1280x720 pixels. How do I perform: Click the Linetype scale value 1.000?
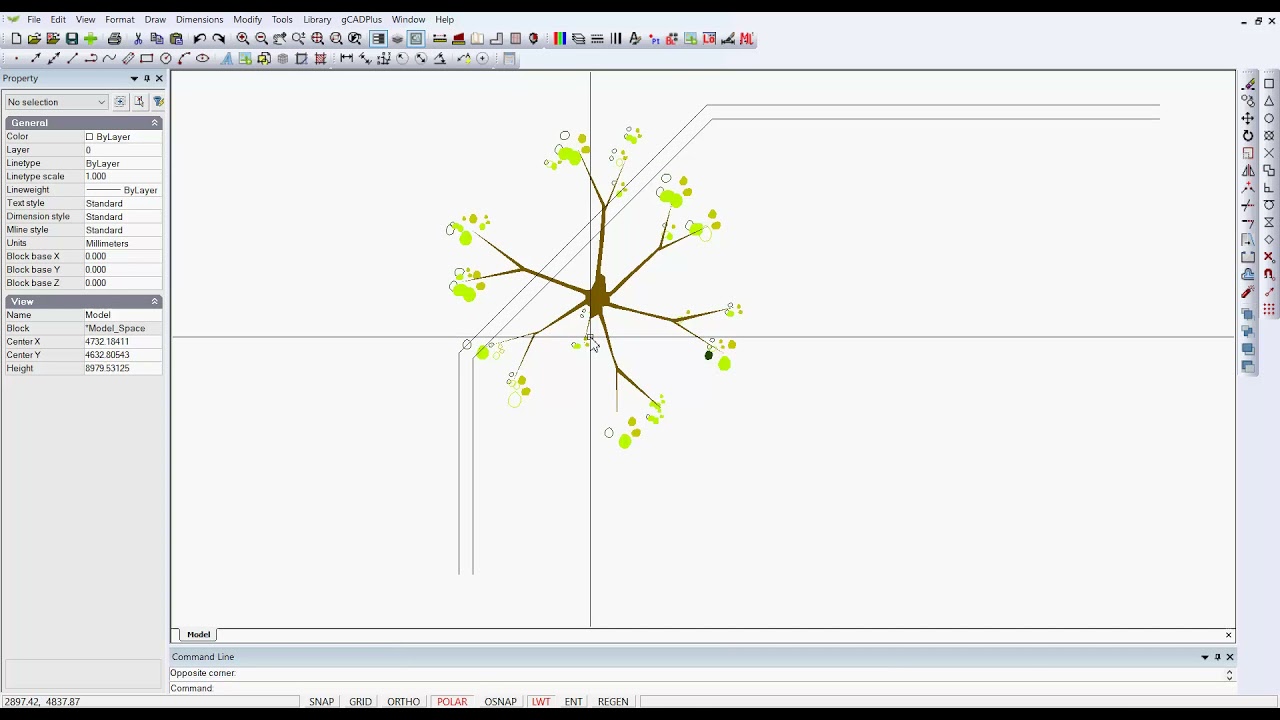pos(123,177)
